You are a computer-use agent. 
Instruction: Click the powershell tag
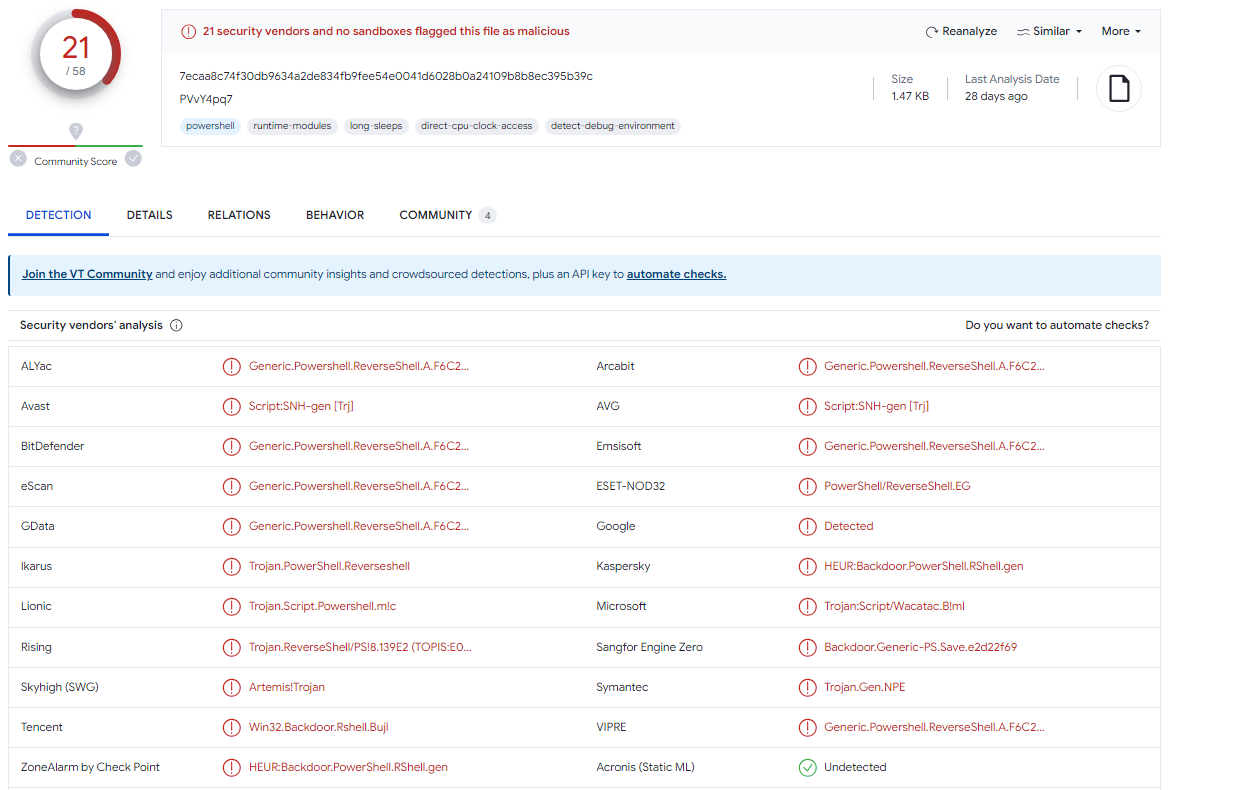pyautogui.click(x=210, y=126)
